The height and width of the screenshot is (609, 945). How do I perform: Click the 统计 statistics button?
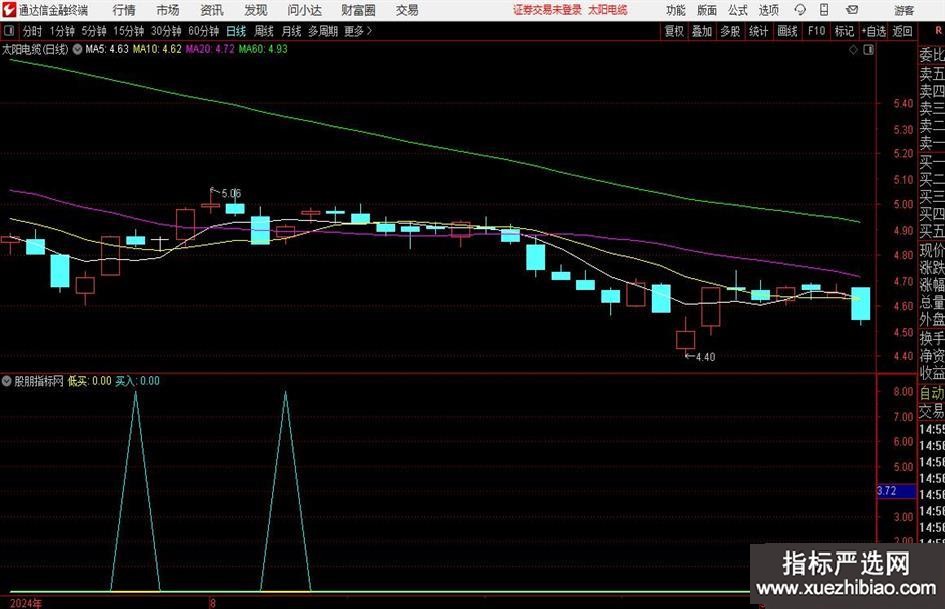pos(759,31)
